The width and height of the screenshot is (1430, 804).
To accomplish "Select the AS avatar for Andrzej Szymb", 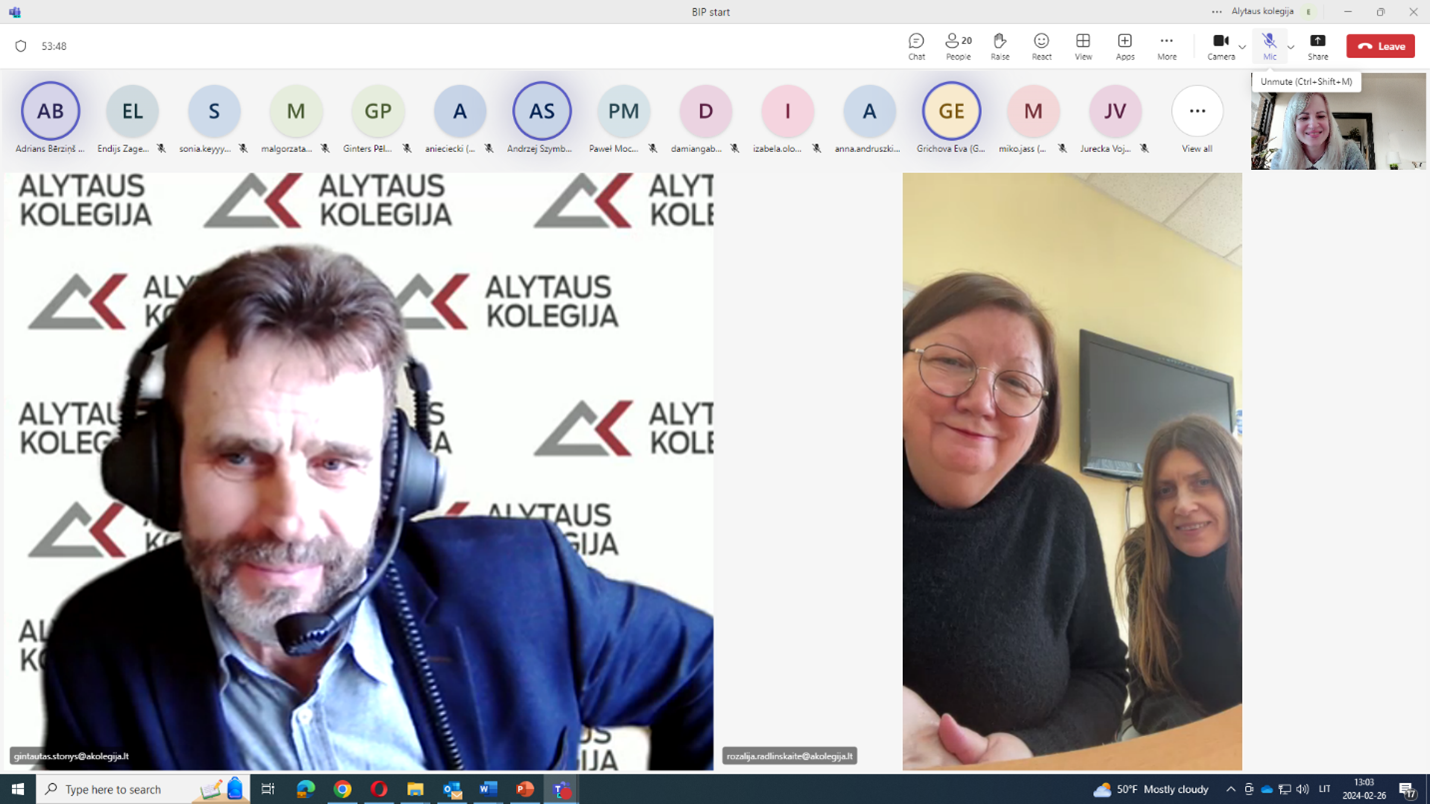I will 542,111.
